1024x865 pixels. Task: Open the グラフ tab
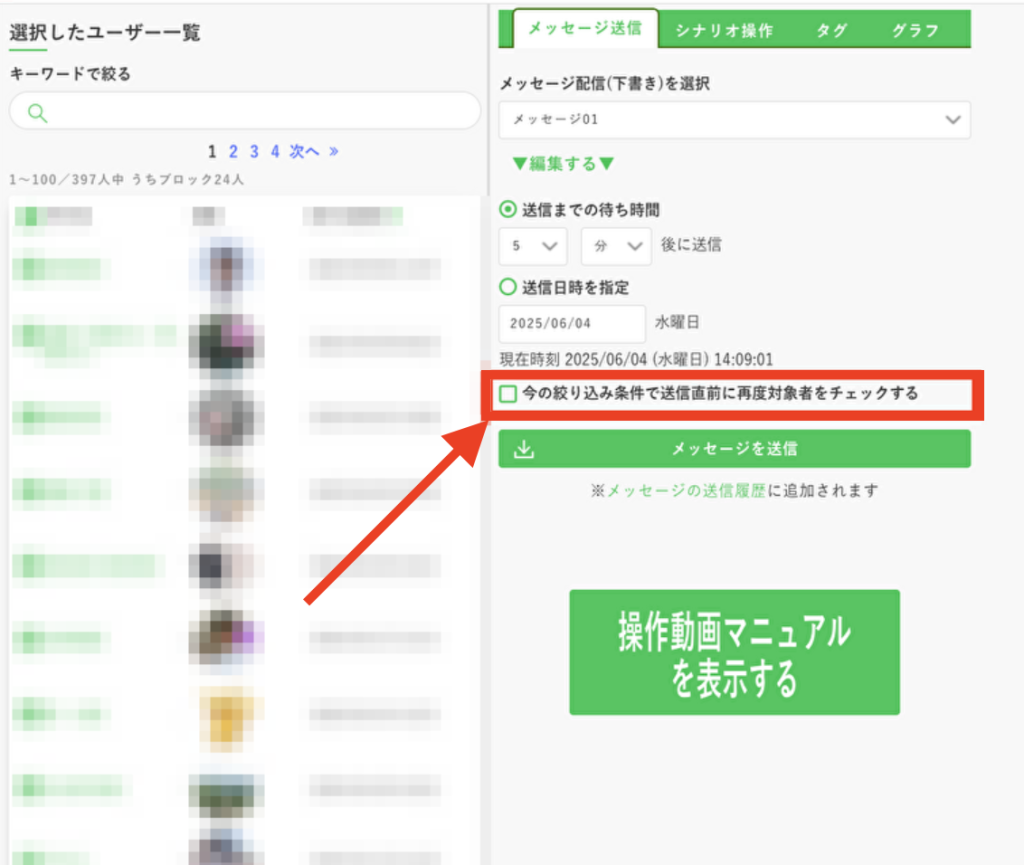(916, 30)
